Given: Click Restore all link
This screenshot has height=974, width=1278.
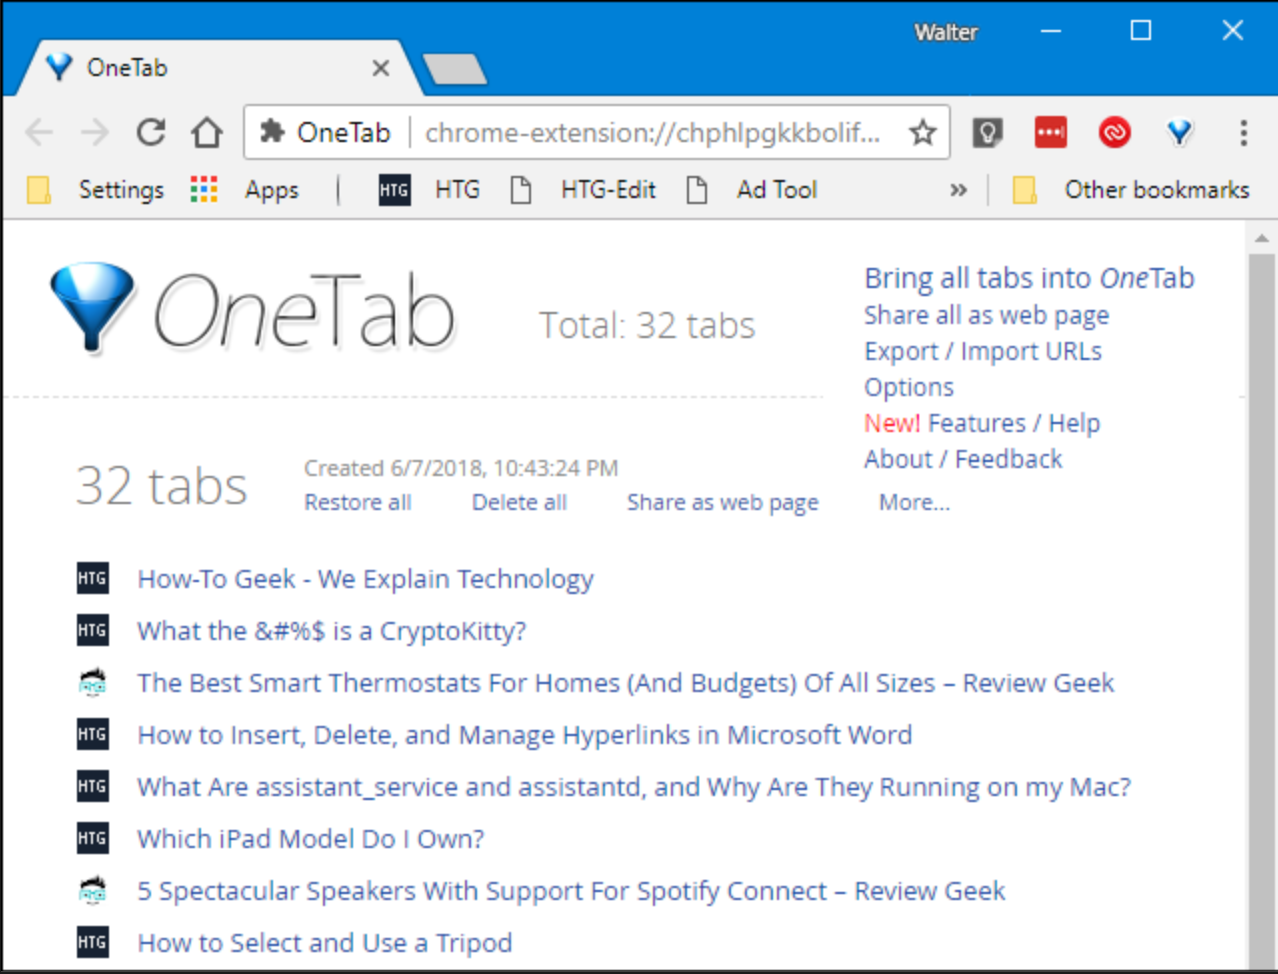Looking at the screenshot, I should 358,502.
